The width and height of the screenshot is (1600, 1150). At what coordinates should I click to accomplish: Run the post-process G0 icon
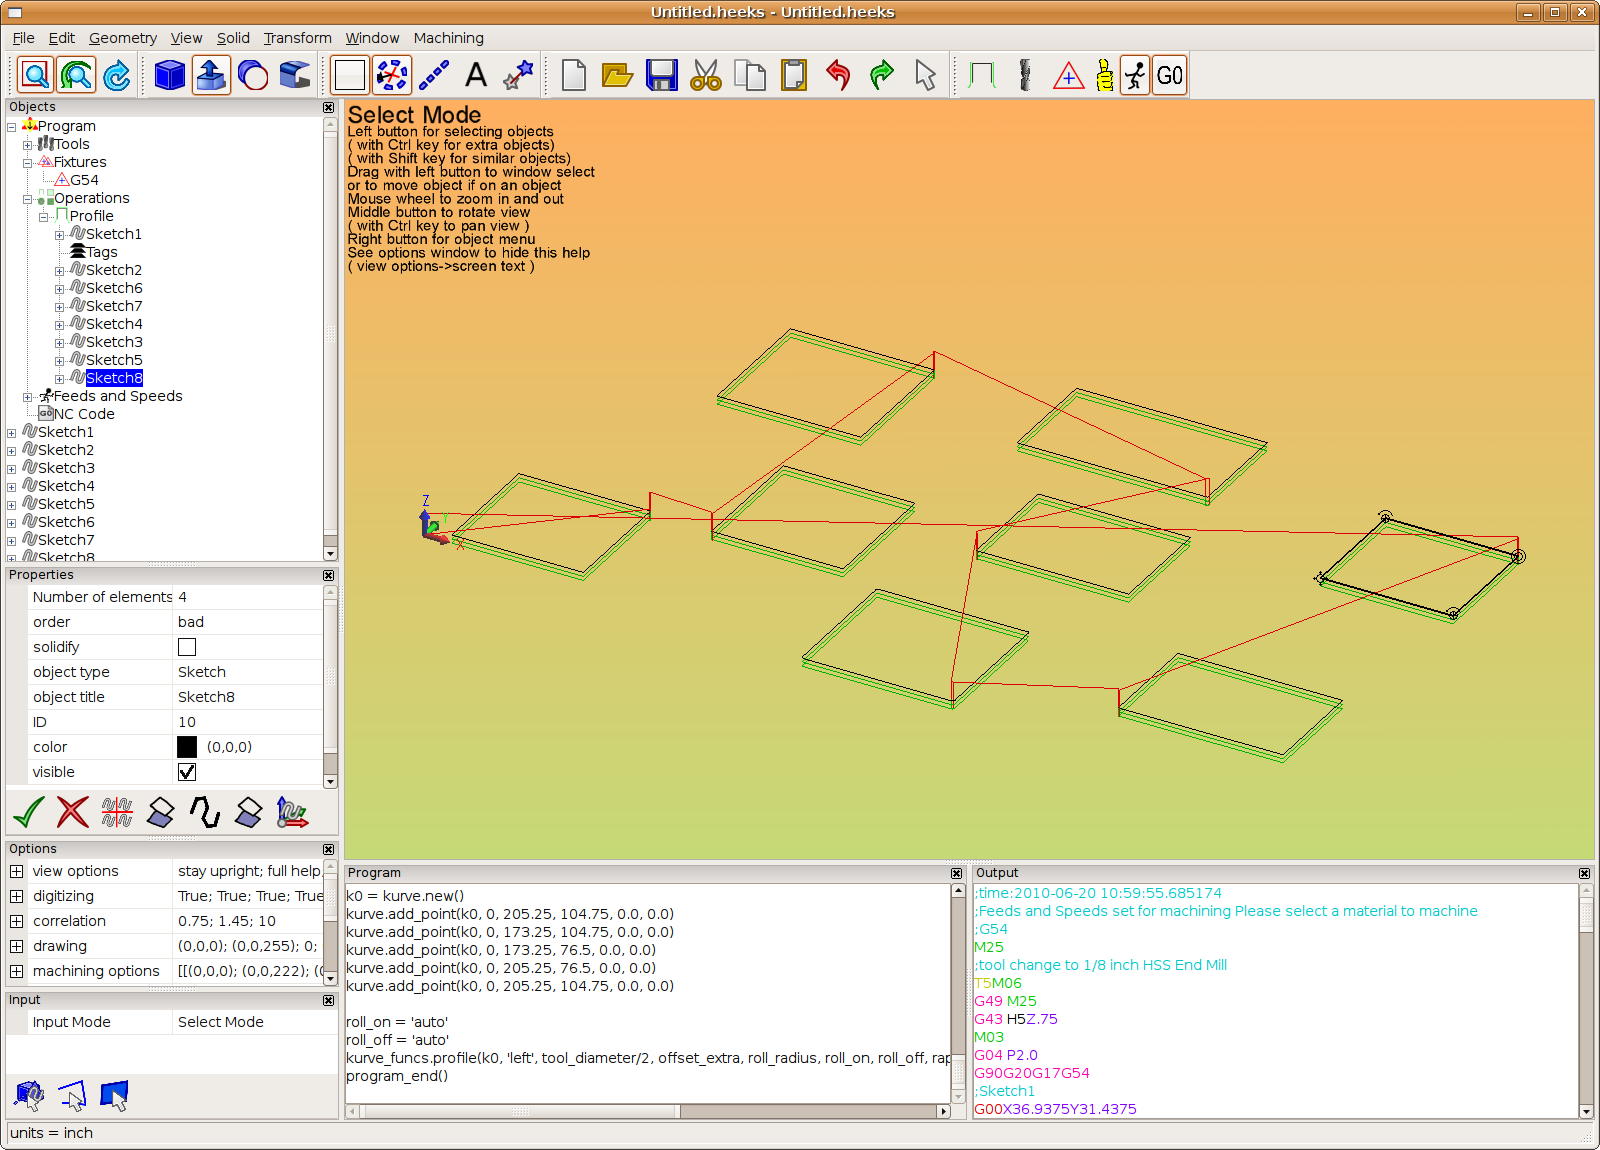coord(1168,74)
